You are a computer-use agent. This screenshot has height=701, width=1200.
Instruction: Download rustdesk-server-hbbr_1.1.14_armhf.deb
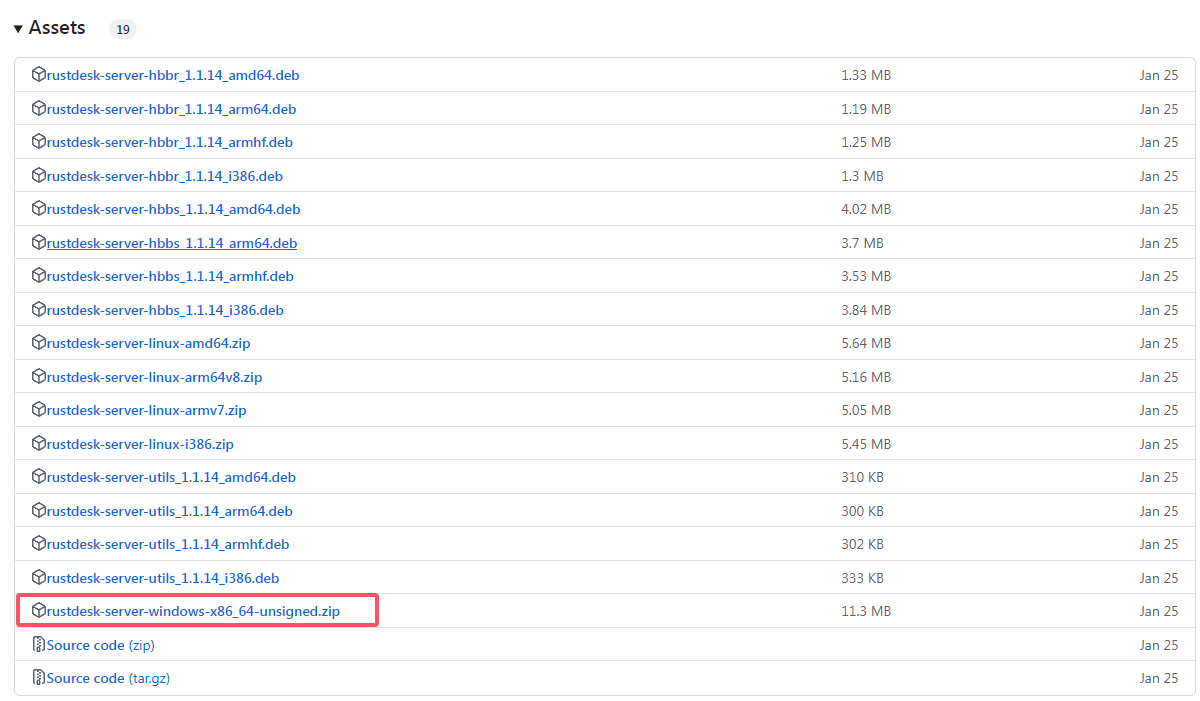[170, 142]
